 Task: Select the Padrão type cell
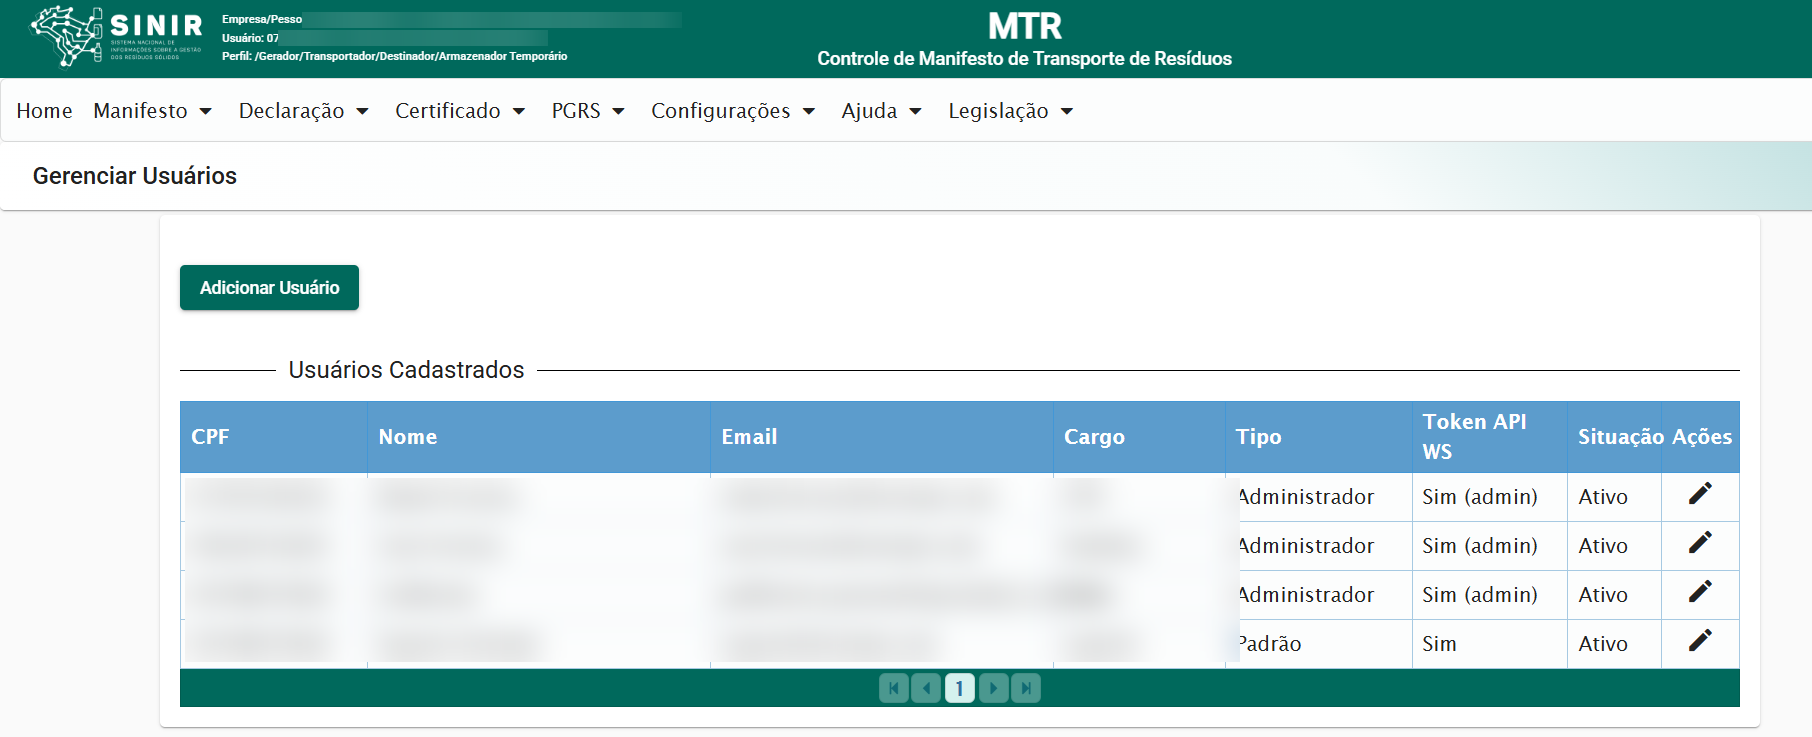pos(1319,644)
